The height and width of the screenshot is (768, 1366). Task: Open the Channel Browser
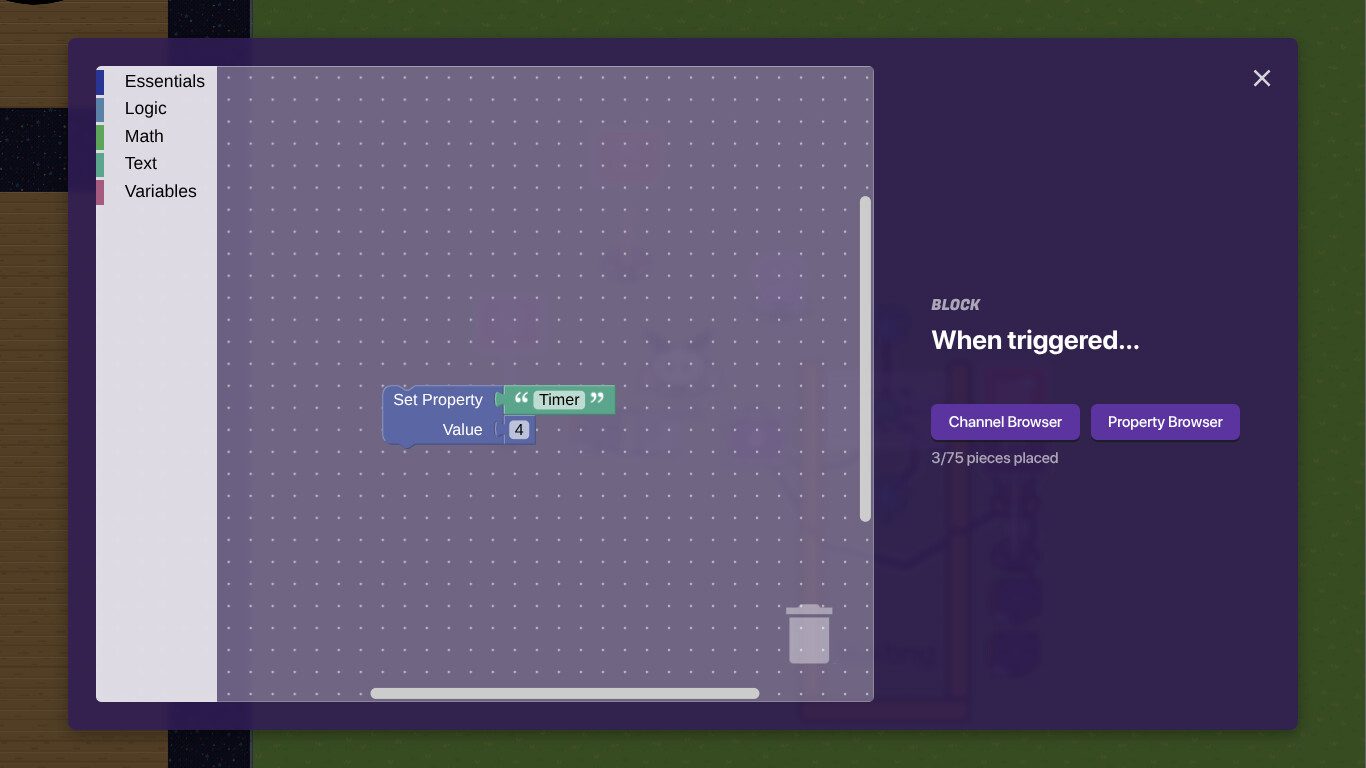click(x=1005, y=422)
